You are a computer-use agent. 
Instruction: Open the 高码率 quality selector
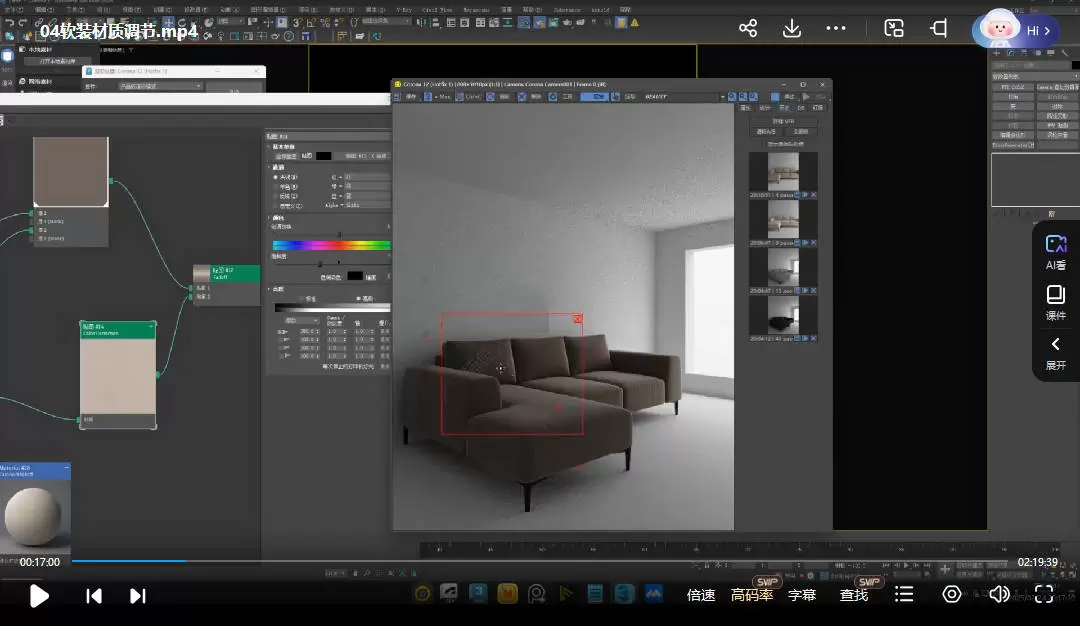tap(752, 595)
